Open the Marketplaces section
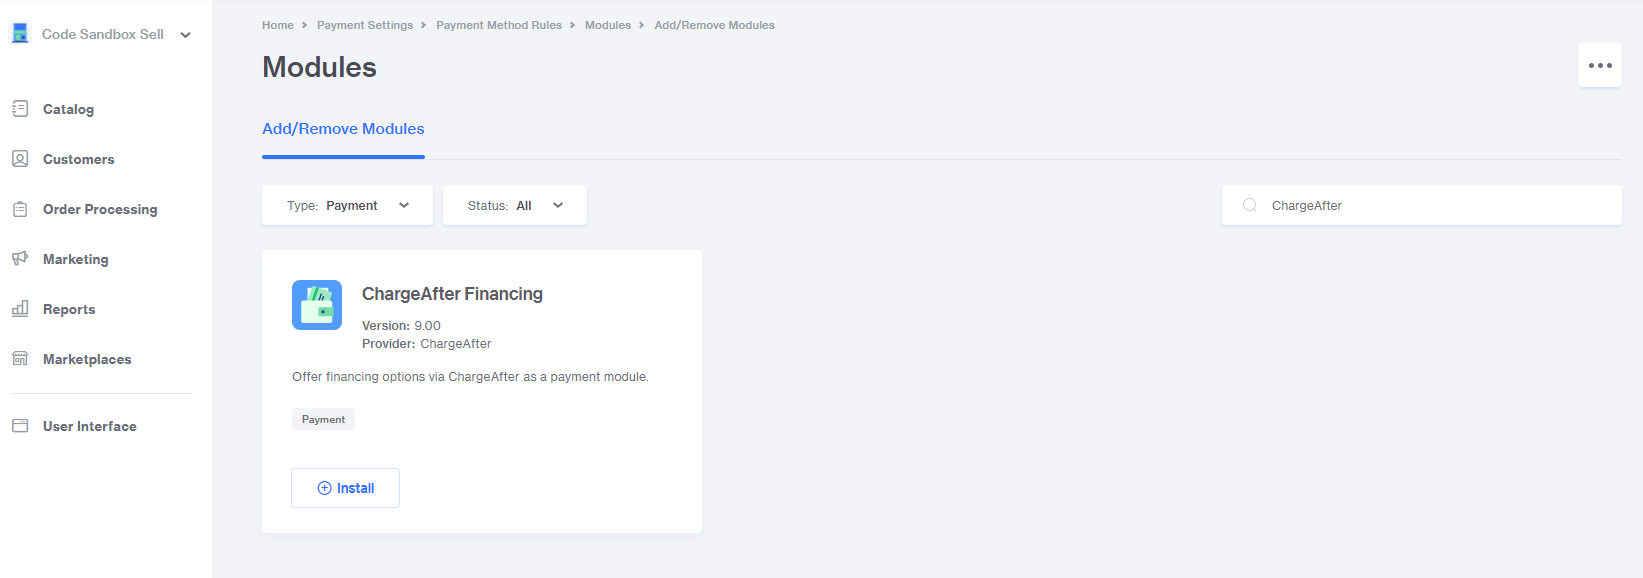 click(87, 359)
